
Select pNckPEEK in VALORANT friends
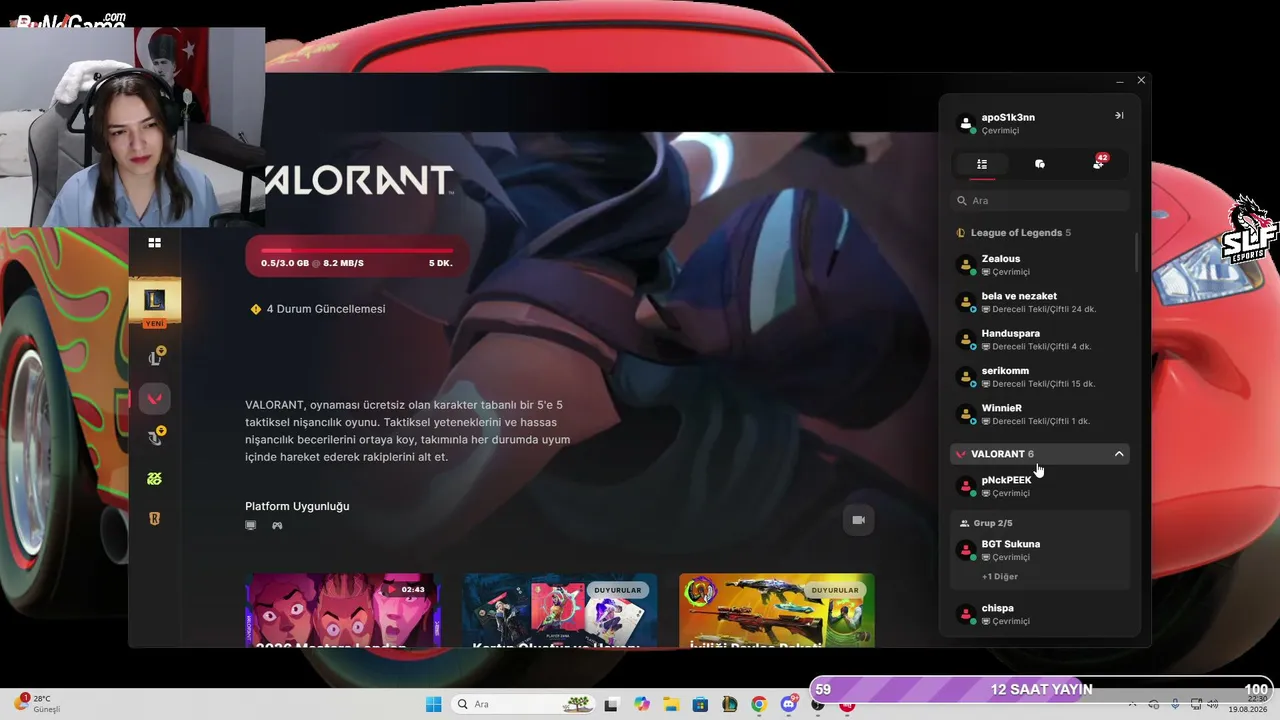click(1040, 486)
